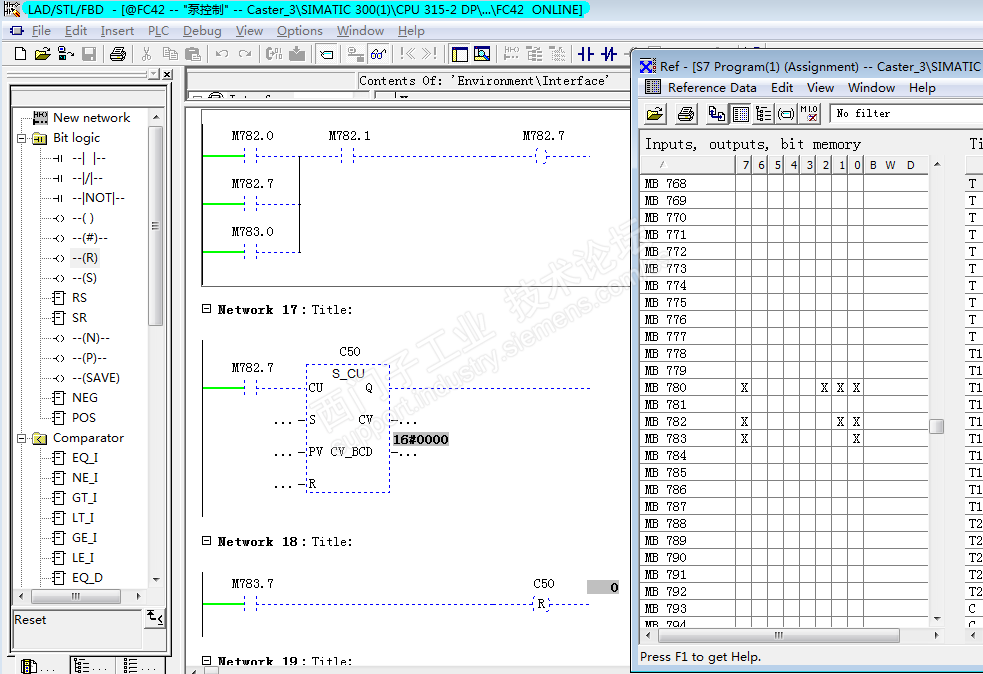
Task: Click the M783.7 contact in Network 18
Action: pyautogui.click(x=251, y=604)
